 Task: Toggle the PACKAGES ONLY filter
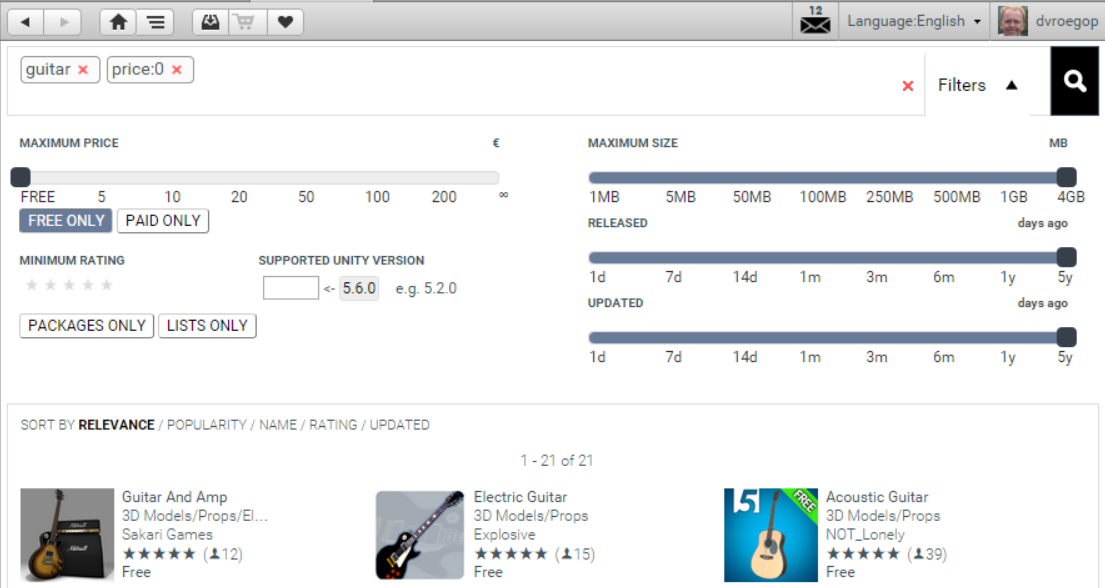[87, 326]
